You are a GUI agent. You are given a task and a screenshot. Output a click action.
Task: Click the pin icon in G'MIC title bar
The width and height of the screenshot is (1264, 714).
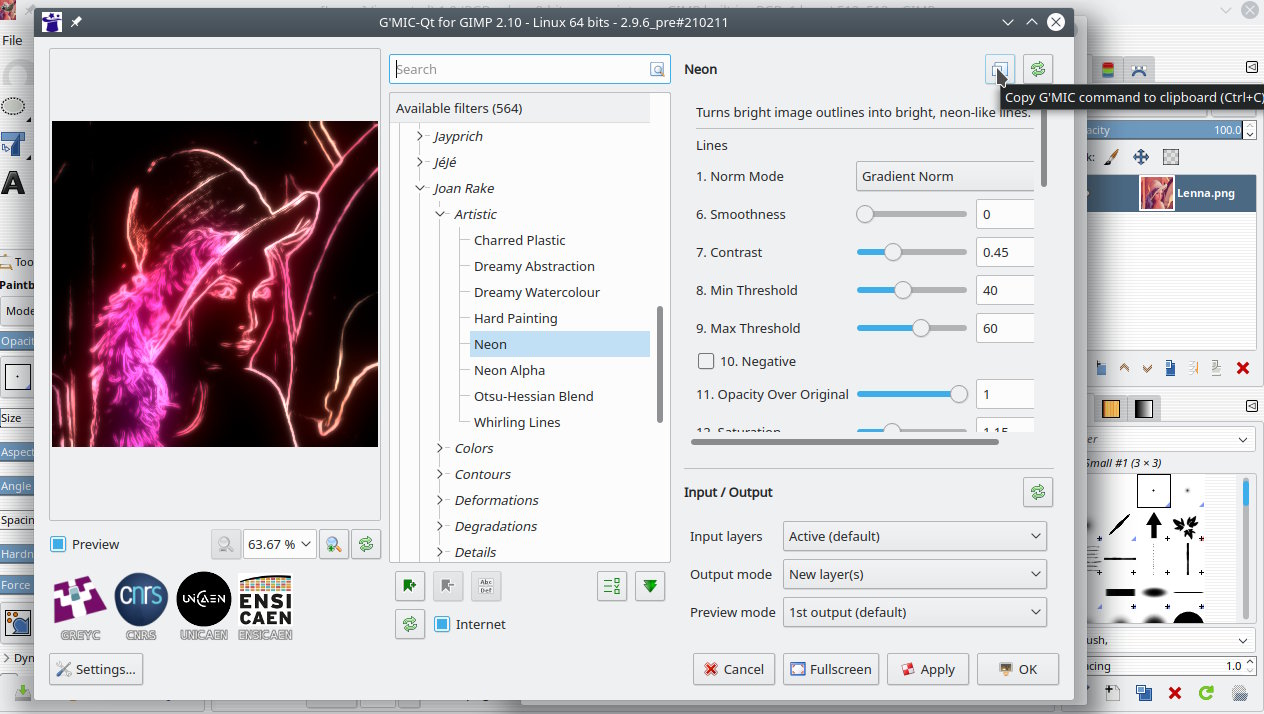pyautogui.click(x=77, y=22)
